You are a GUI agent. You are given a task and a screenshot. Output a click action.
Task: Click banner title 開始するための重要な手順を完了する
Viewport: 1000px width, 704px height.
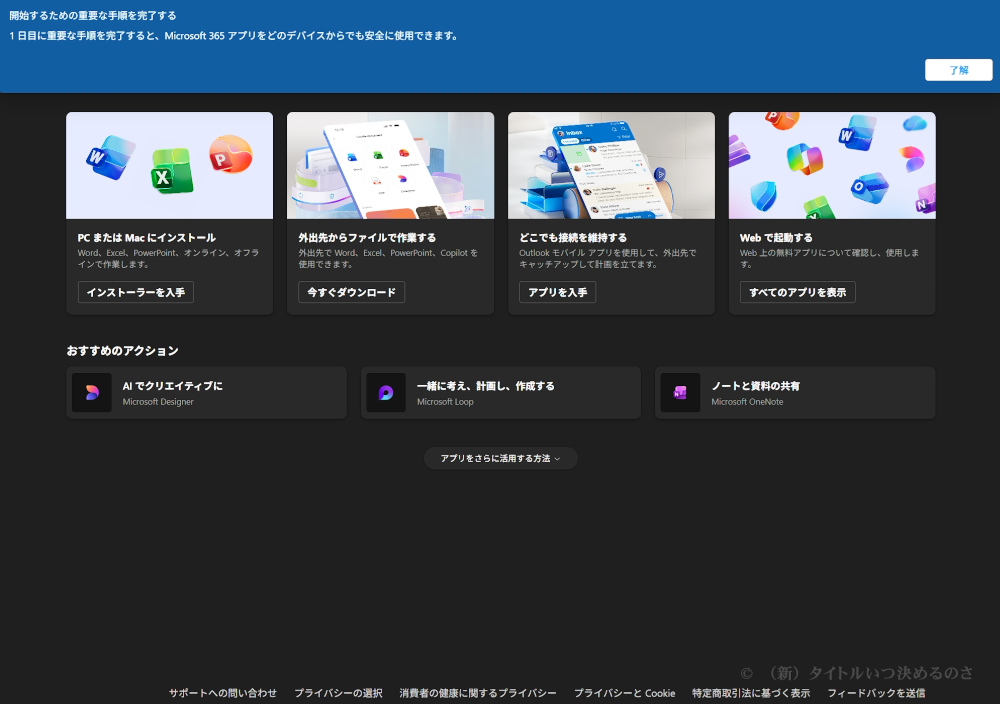pyautogui.click(x=92, y=15)
